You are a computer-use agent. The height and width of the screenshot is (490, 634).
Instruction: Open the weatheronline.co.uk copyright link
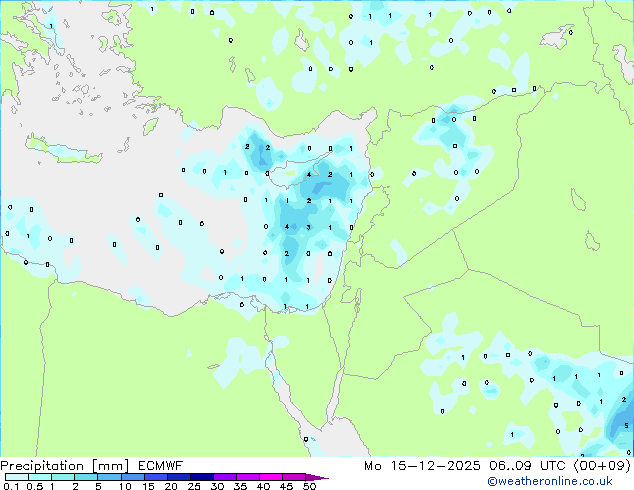(x=550, y=481)
